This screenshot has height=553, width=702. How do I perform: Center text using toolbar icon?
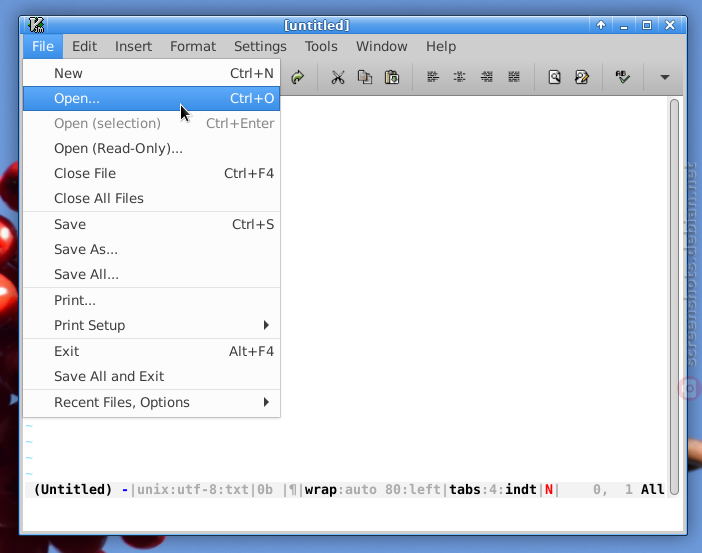point(459,77)
